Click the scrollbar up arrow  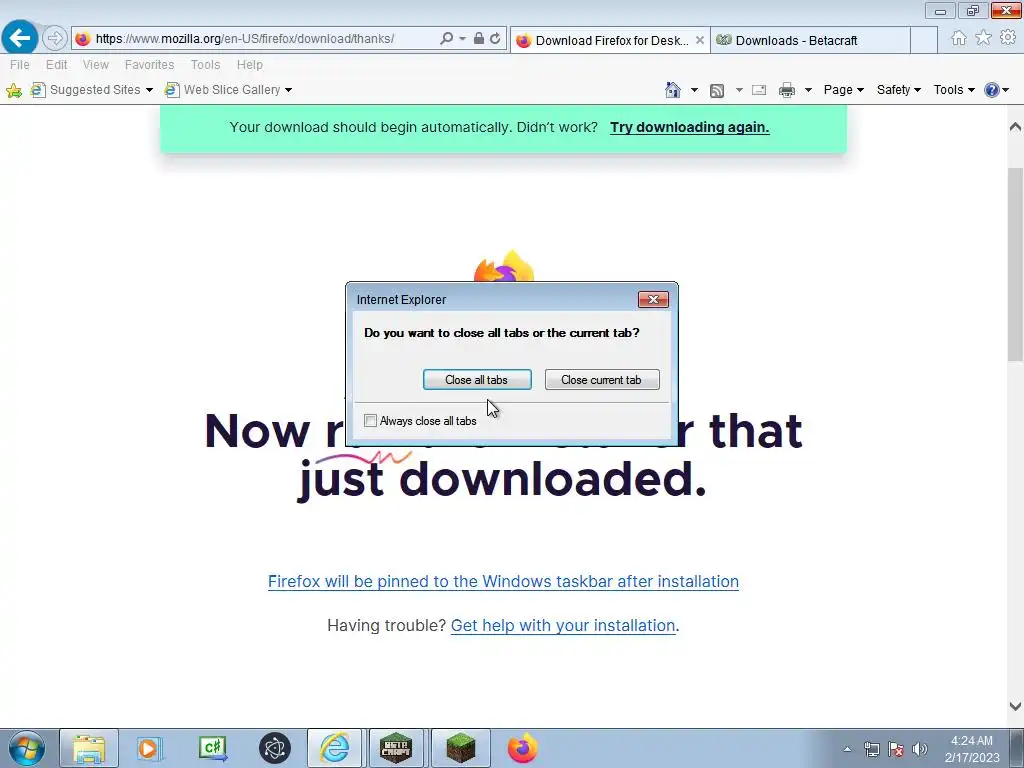1015,127
